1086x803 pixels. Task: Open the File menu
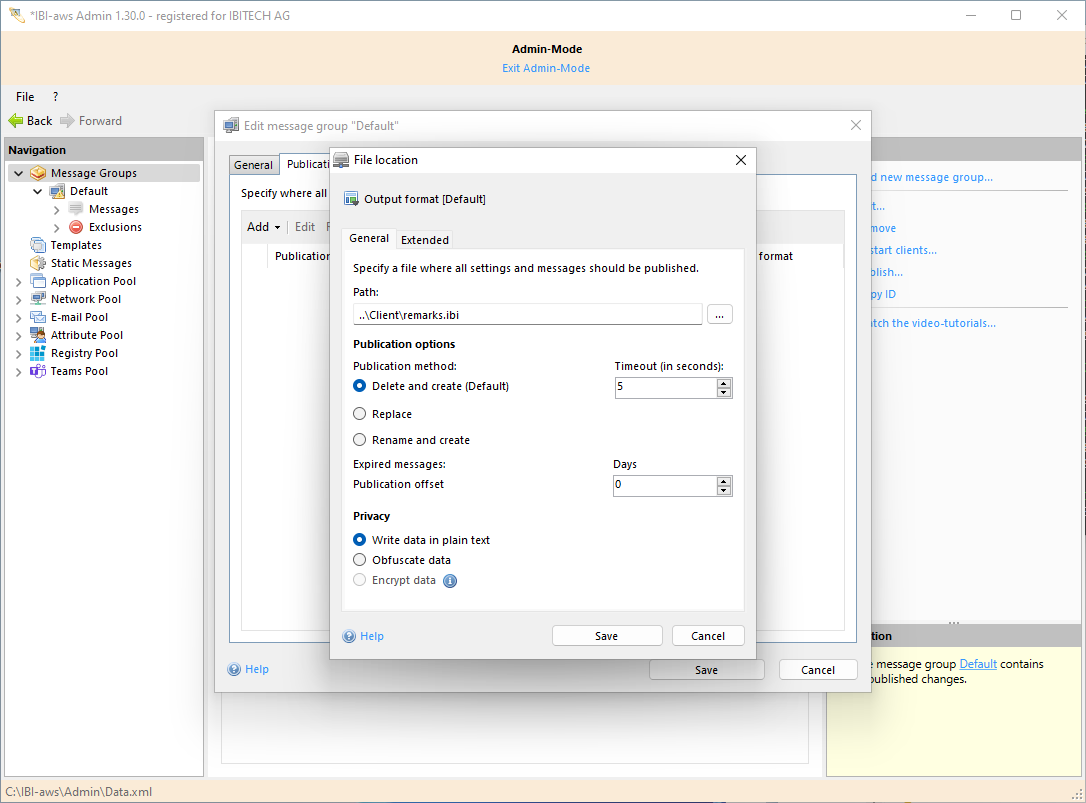[25, 97]
